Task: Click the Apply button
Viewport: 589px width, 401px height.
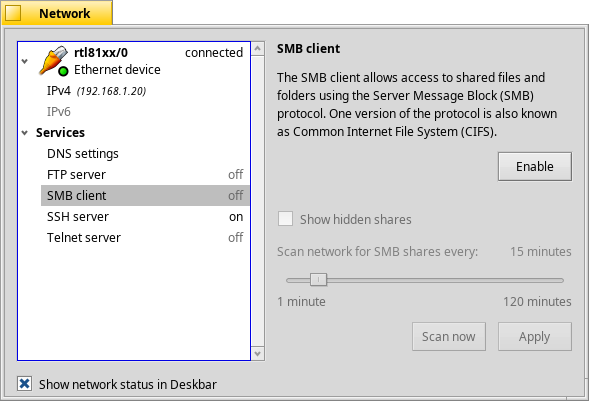Action: (x=535, y=336)
